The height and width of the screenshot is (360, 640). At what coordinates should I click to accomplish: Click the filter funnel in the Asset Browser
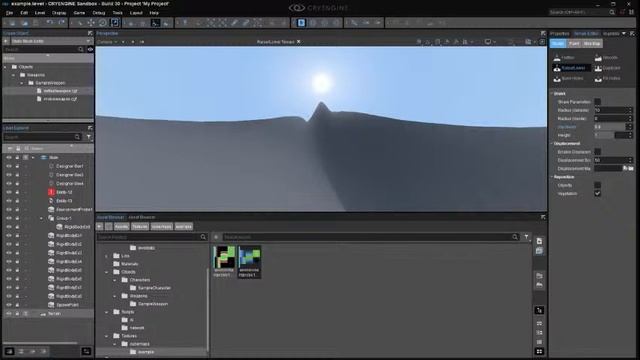pyautogui.click(x=526, y=237)
